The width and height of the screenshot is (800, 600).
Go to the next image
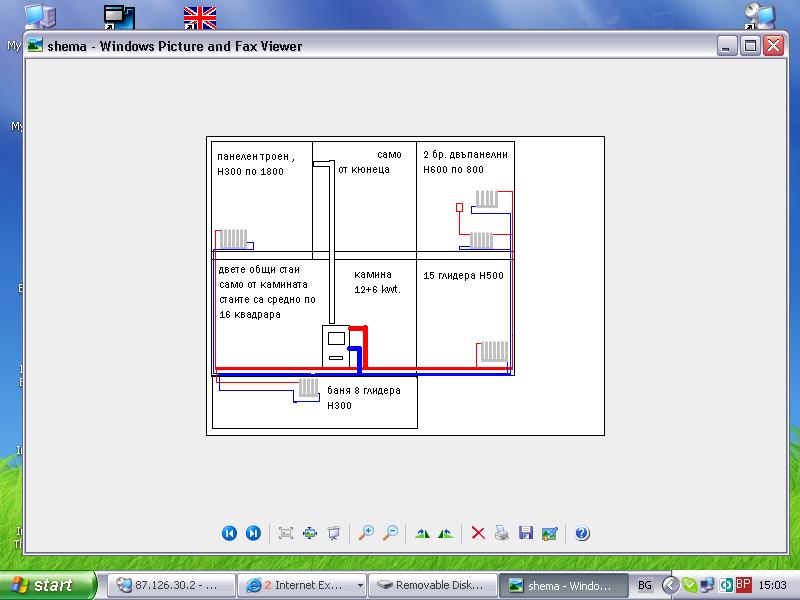pos(253,534)
